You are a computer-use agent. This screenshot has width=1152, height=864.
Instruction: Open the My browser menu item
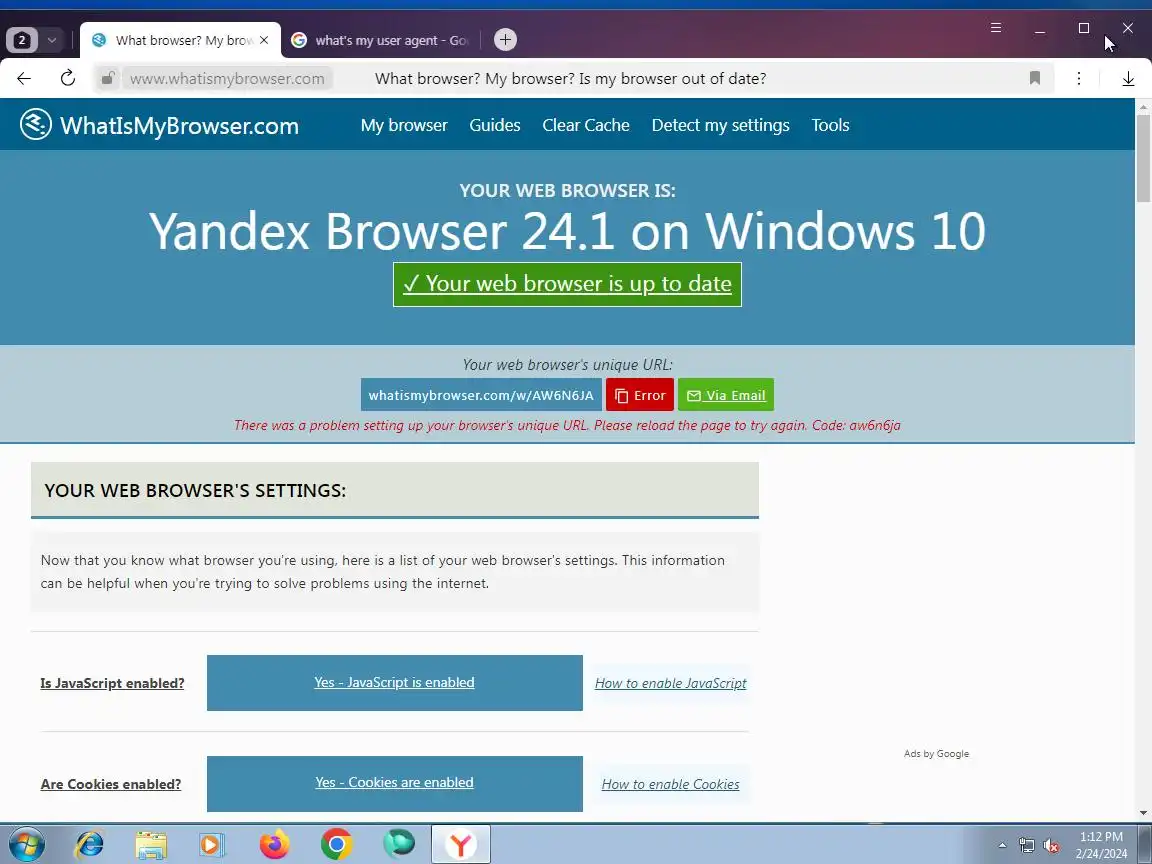tap(404, 126)
